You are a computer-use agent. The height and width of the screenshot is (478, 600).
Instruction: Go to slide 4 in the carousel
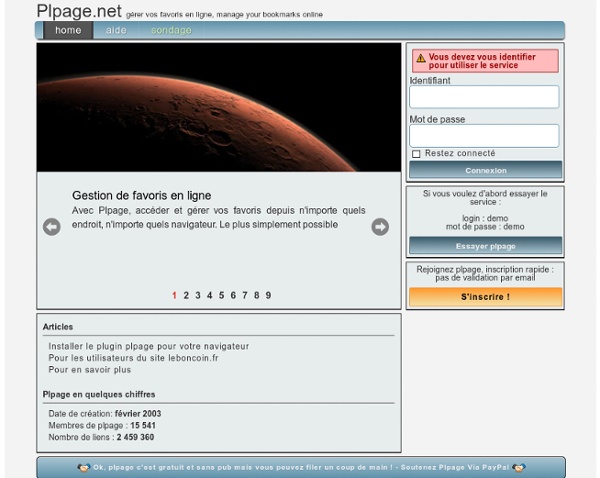click(x=210, y=295)
